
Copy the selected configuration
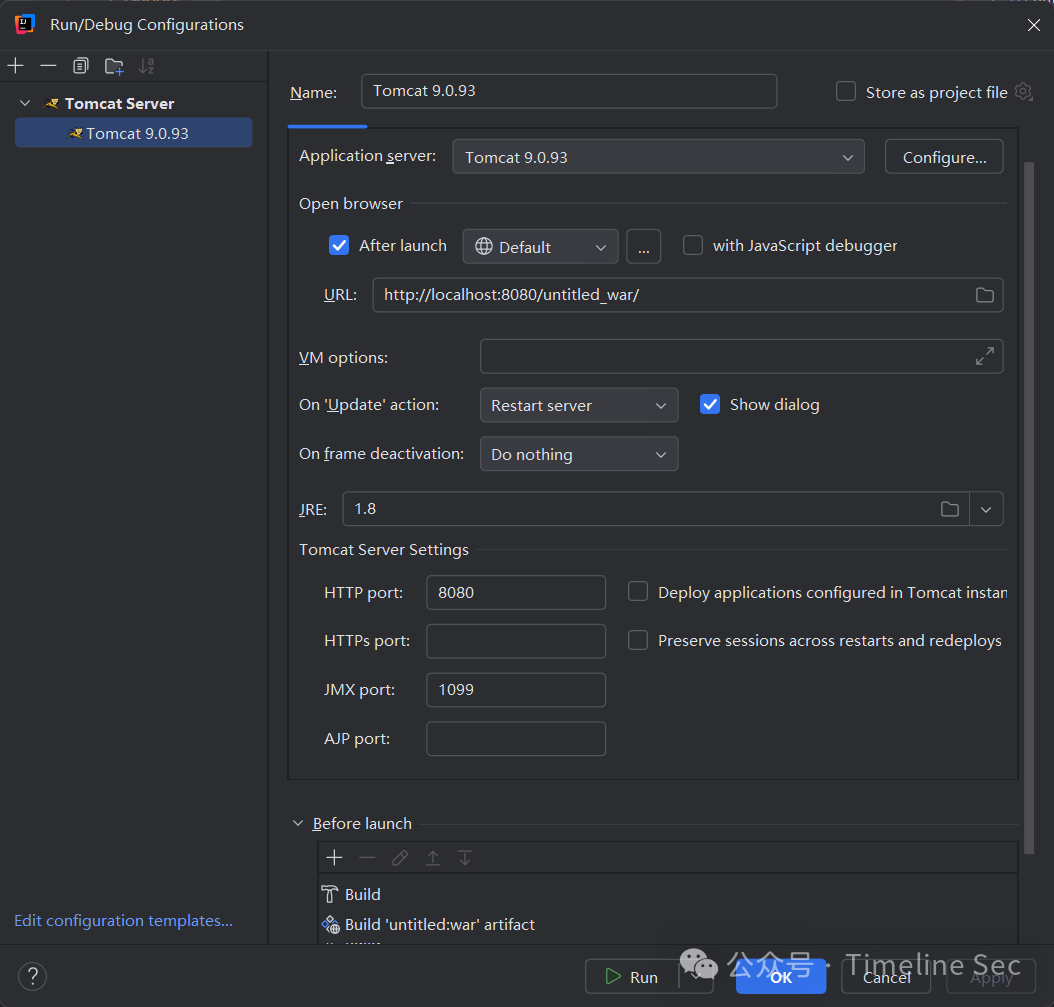(81, 66)
